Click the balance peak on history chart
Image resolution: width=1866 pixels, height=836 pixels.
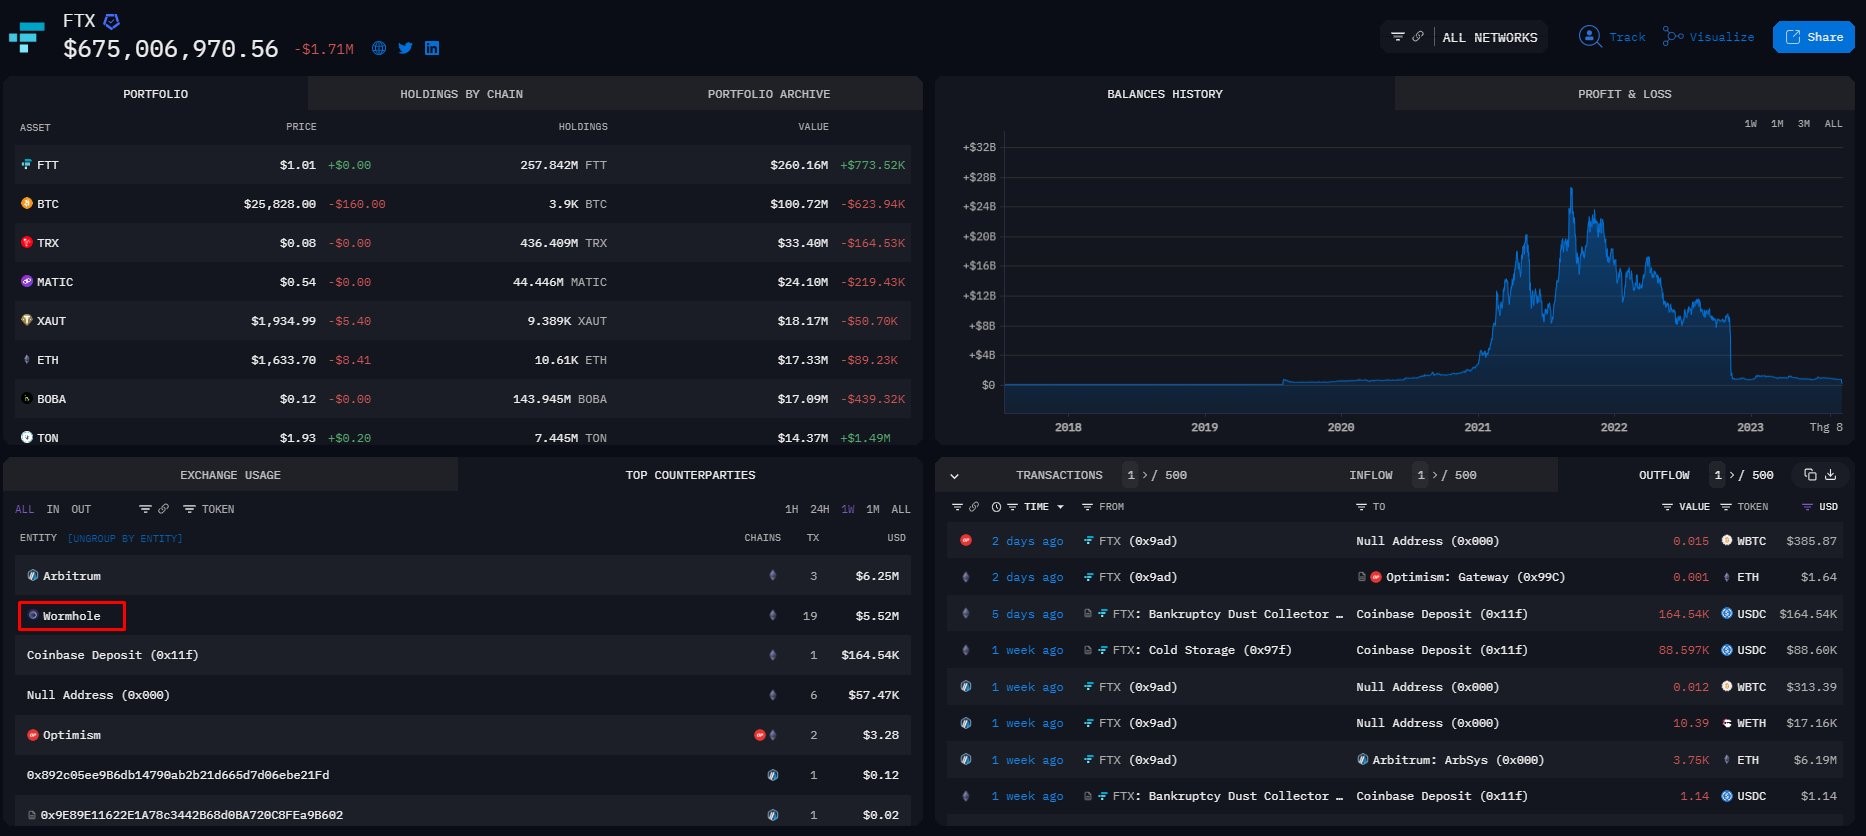1571,189
